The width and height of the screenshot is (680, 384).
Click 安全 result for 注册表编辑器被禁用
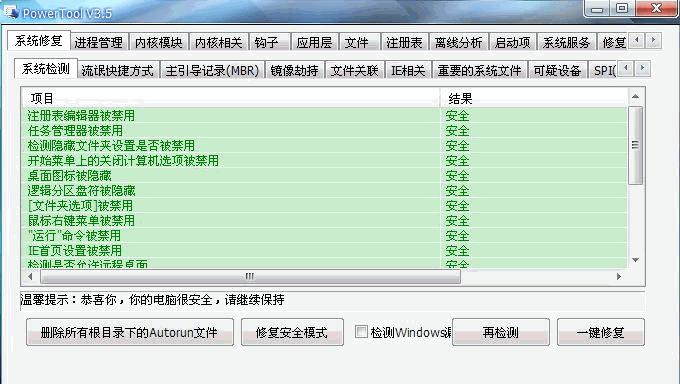457,116
